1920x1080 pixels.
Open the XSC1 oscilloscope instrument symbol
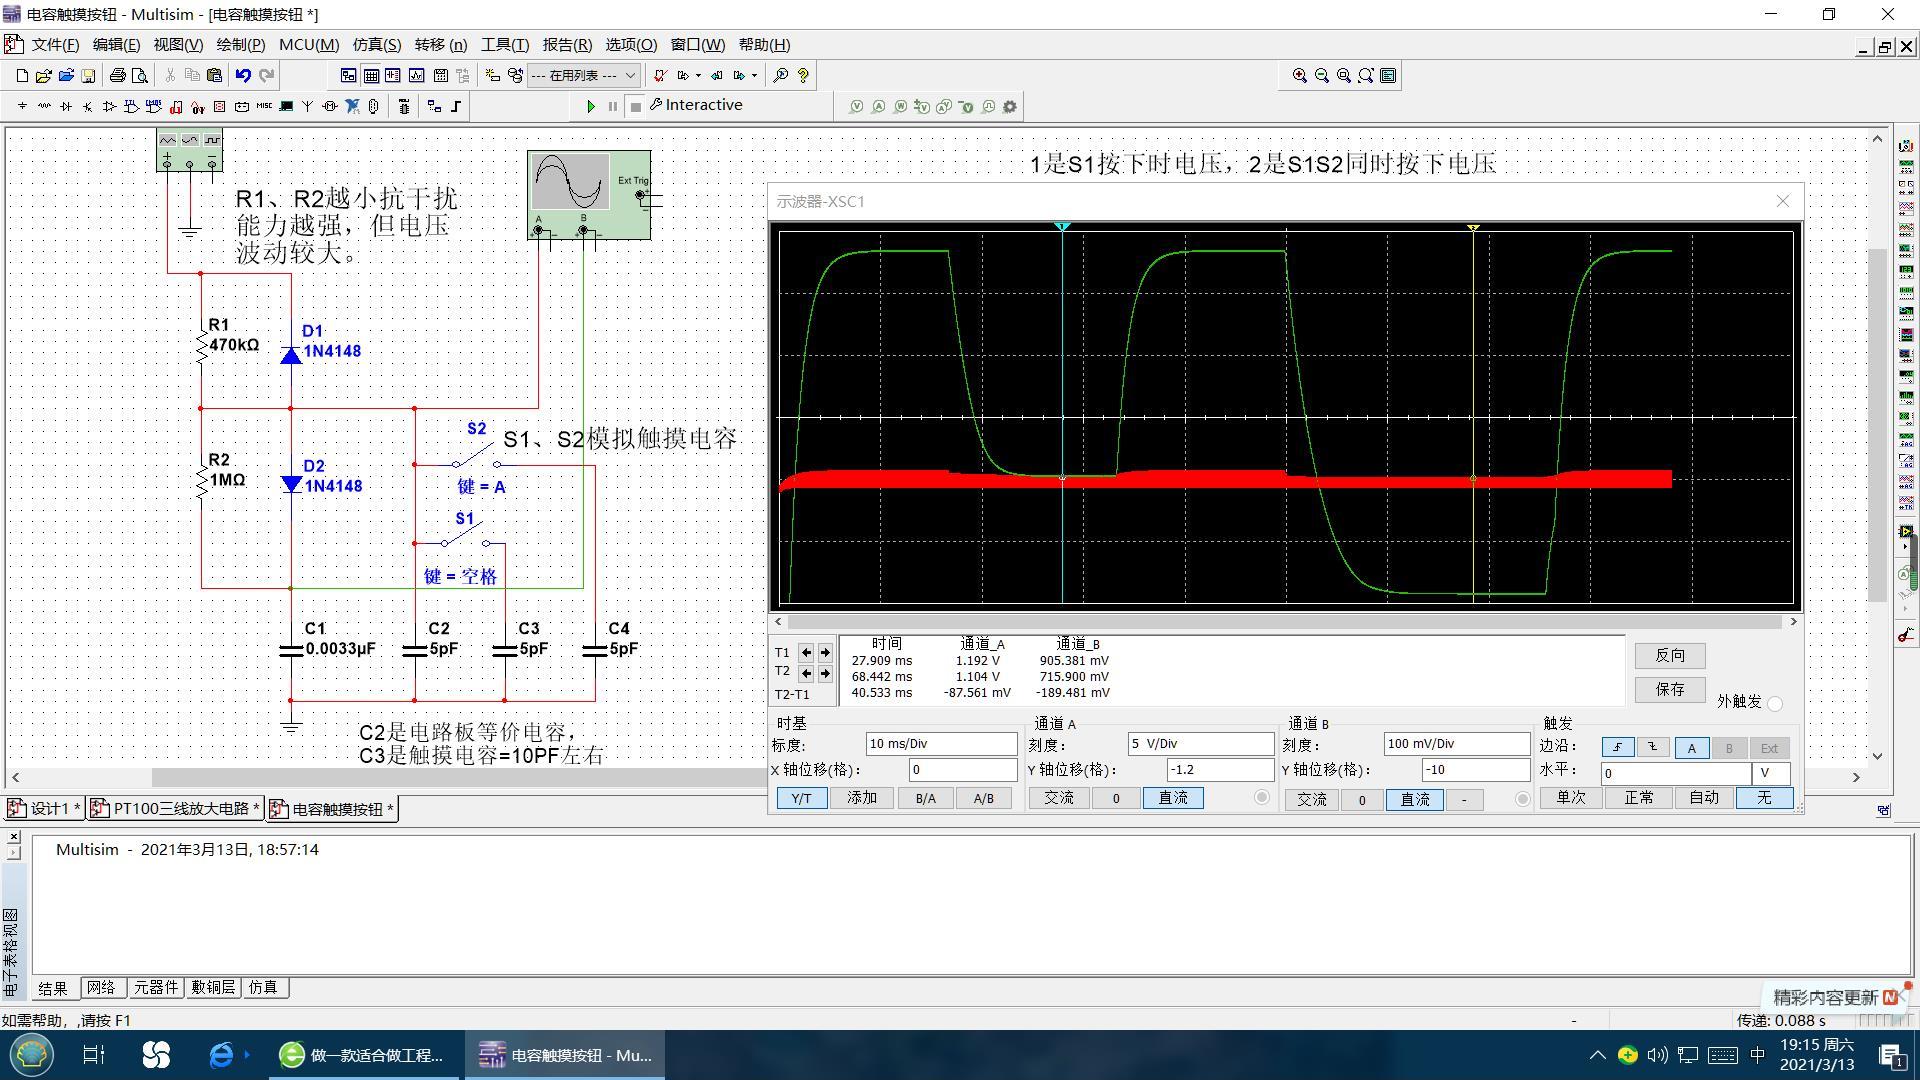[589, 195]
